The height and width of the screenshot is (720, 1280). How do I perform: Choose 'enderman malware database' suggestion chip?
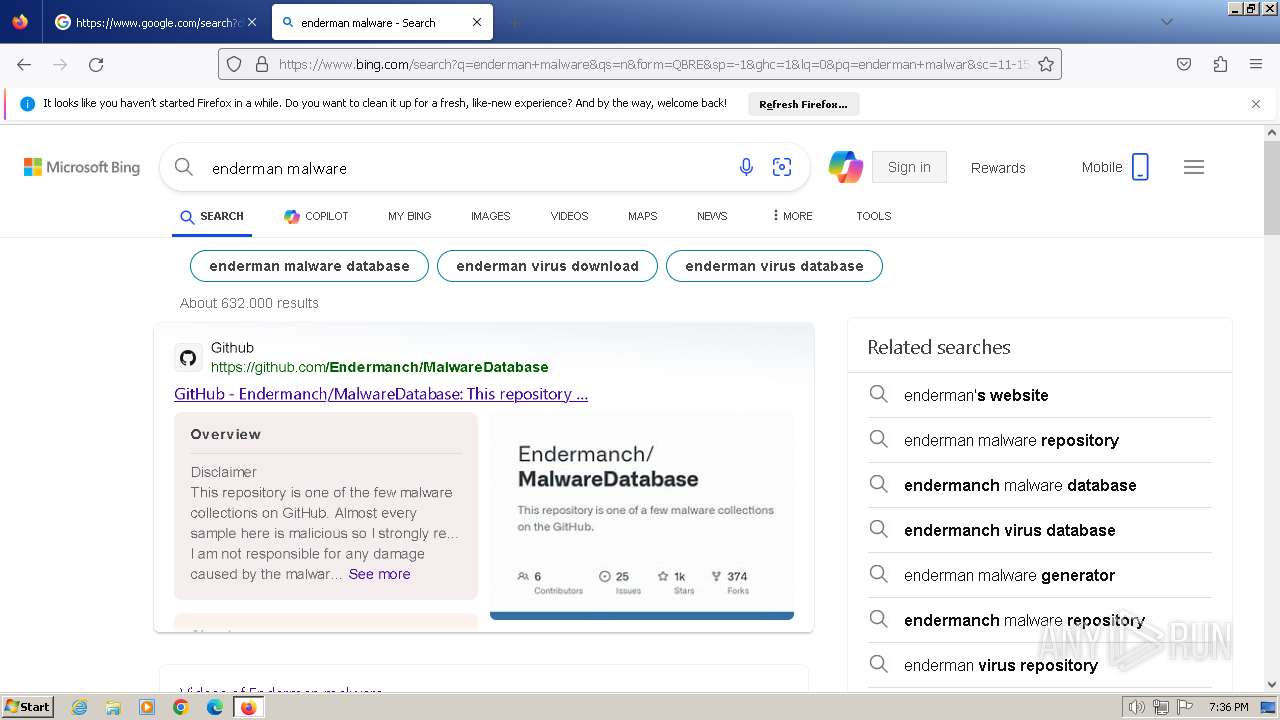(309, 266)
